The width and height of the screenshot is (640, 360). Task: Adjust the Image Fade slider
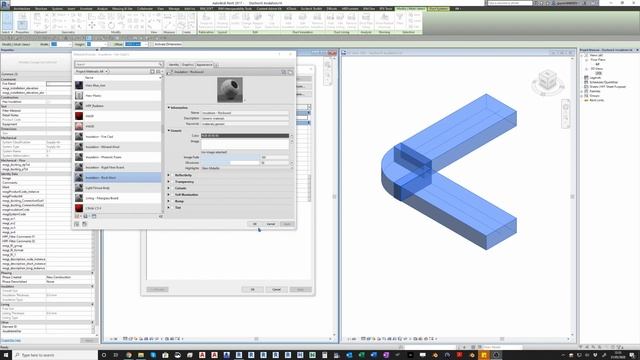click(x=230, y=157)
